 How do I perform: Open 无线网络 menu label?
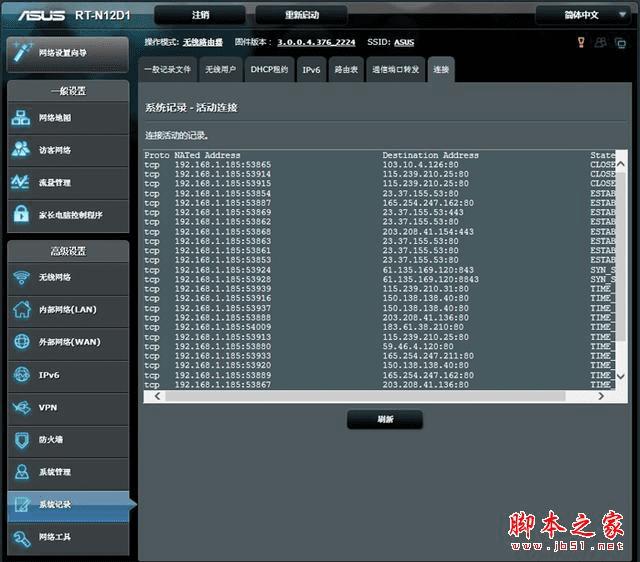click(55, 278)
